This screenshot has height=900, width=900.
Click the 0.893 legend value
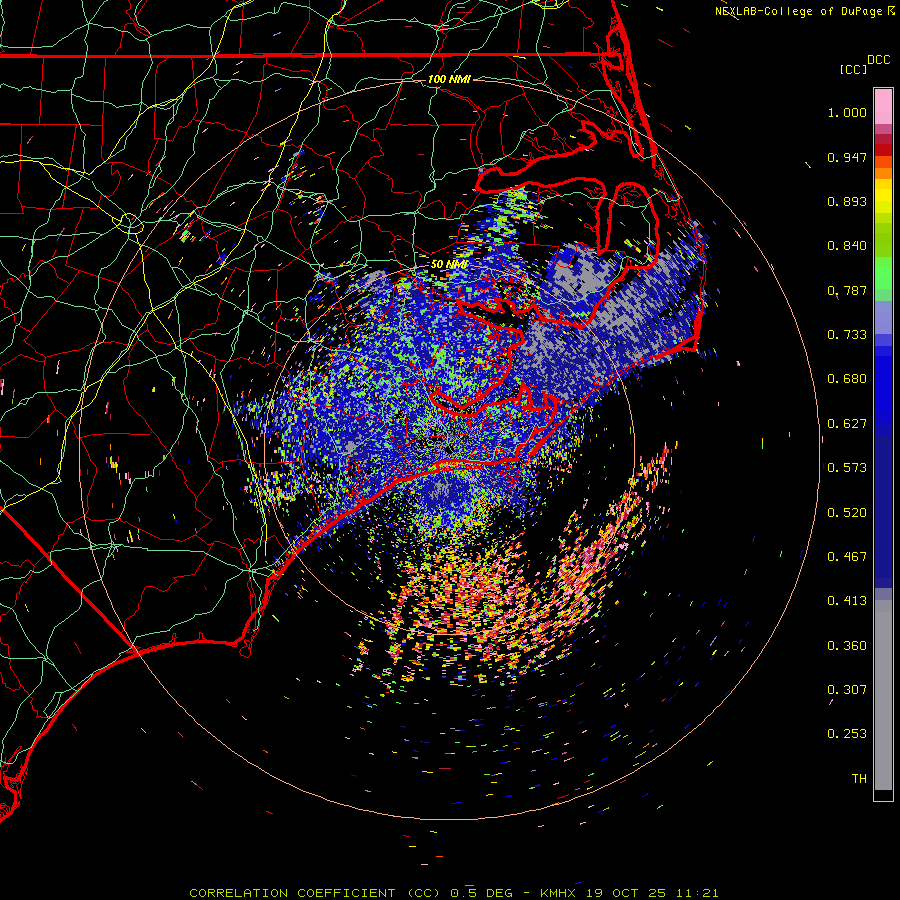click(847, 201)
